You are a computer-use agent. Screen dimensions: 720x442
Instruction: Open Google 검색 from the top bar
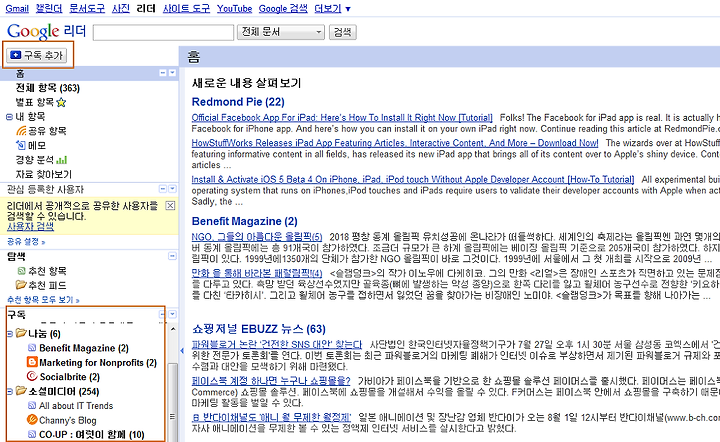click(x=283, y=8)
